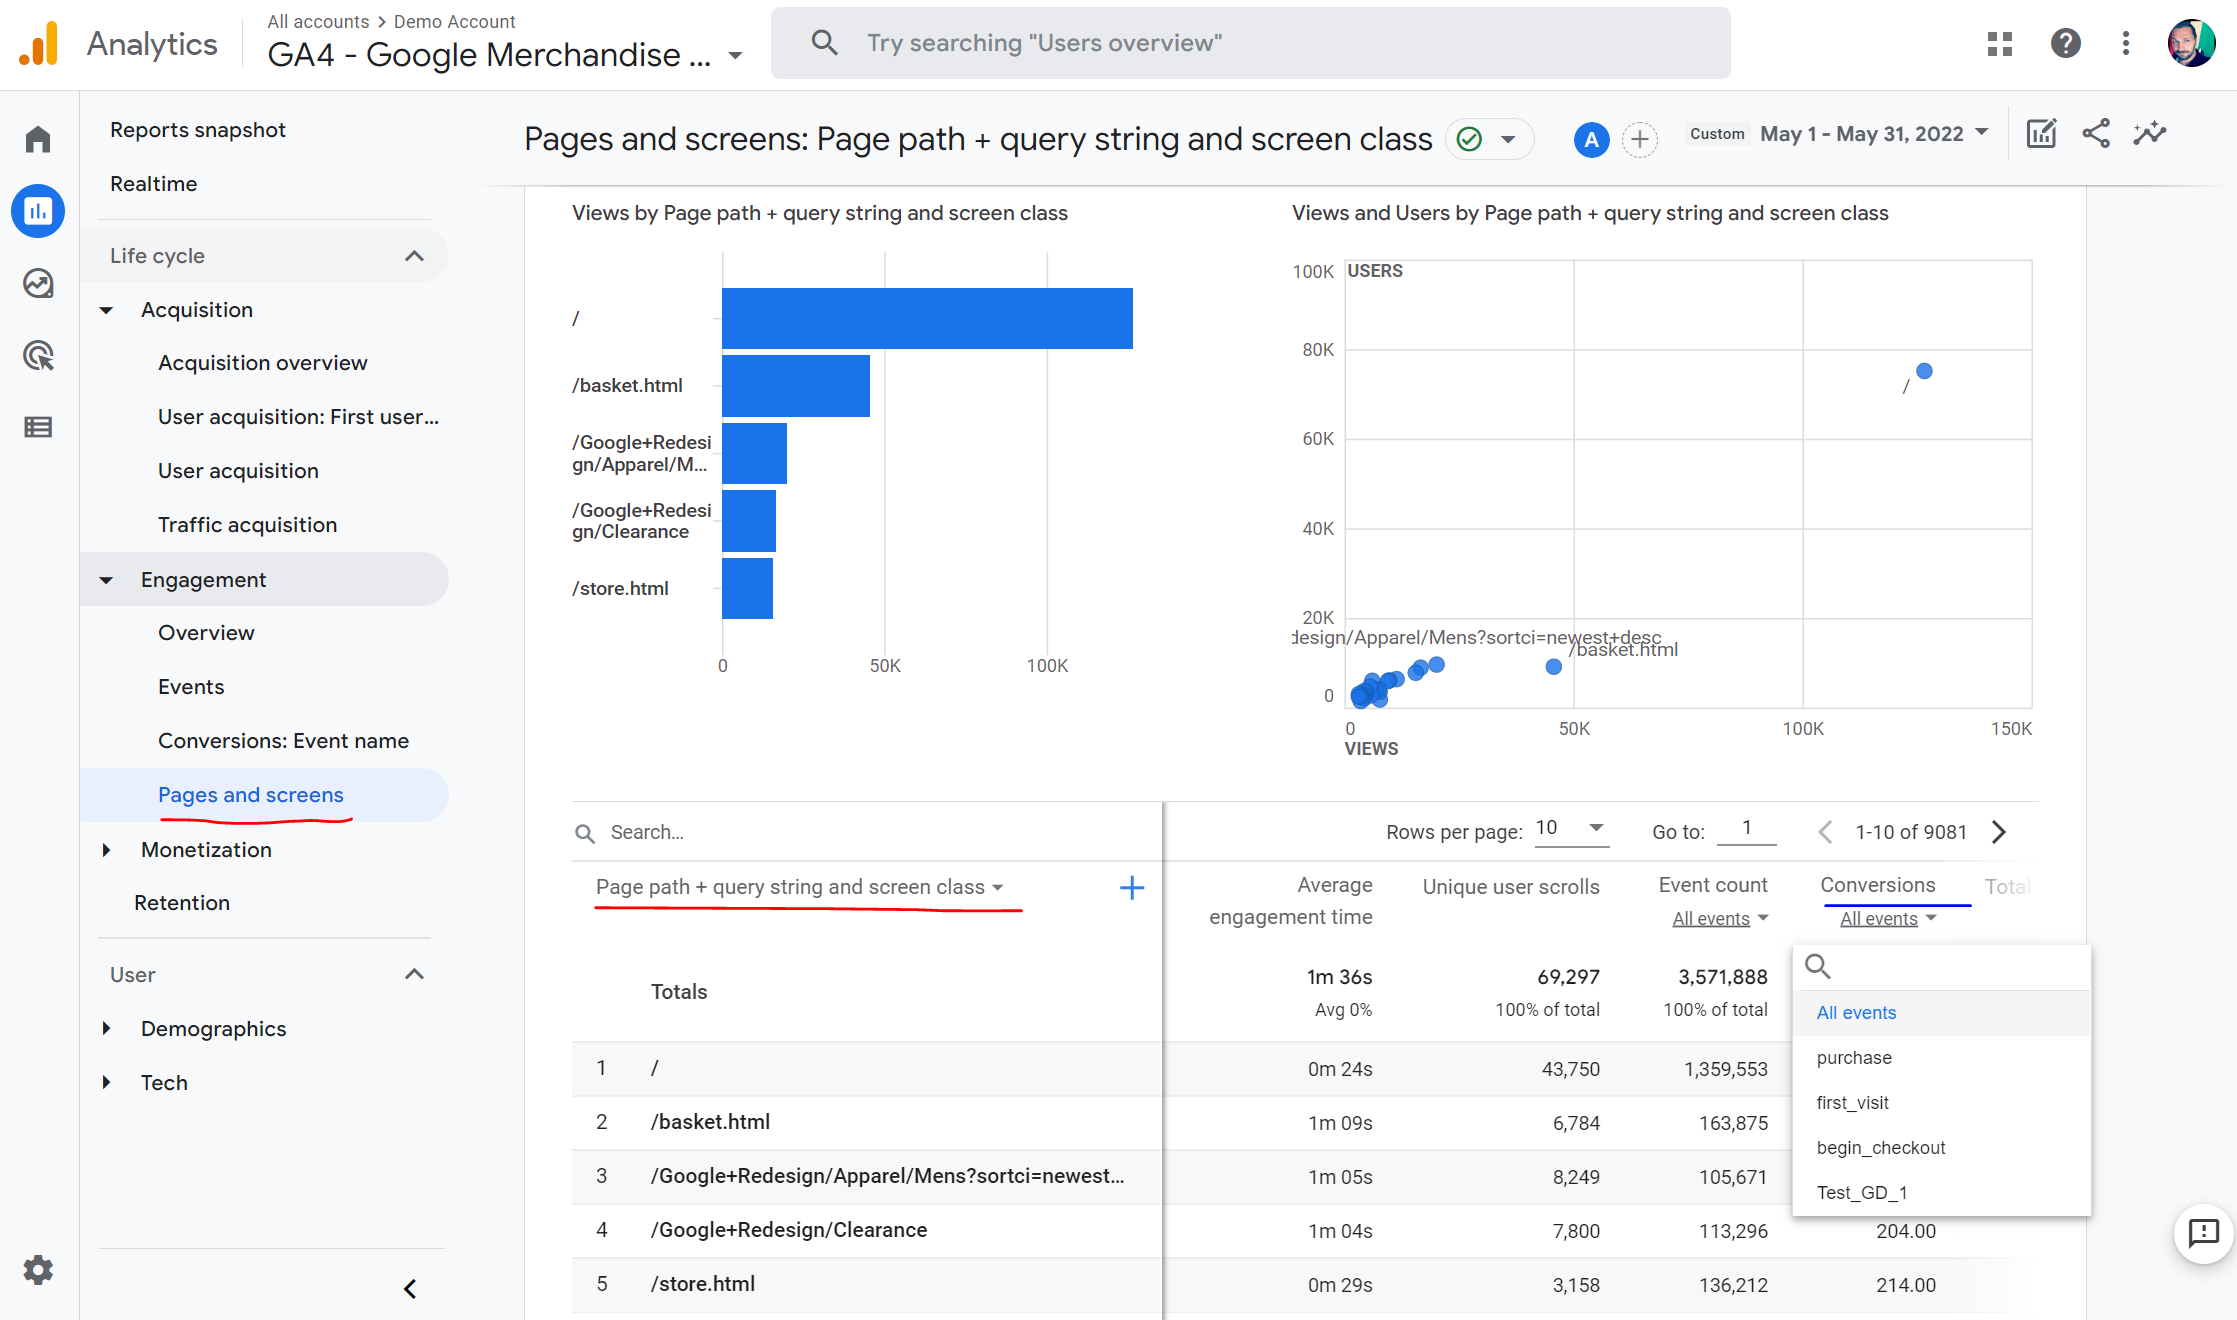Open Pages and screens report

click(251, 795)
